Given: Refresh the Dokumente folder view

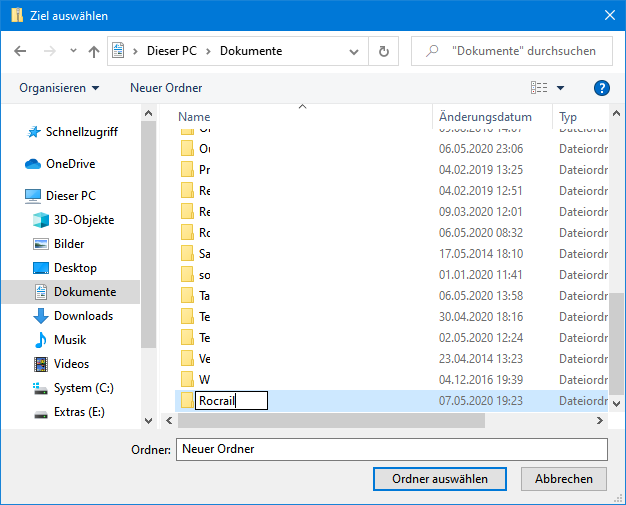Looking at the screenshot, I should [x=383, y=51].
